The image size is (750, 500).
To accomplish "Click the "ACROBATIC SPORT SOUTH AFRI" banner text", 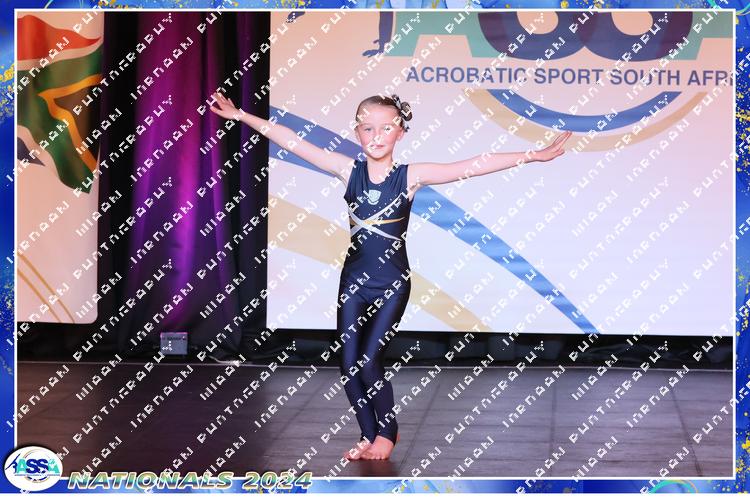I will [x=569, y=77].
